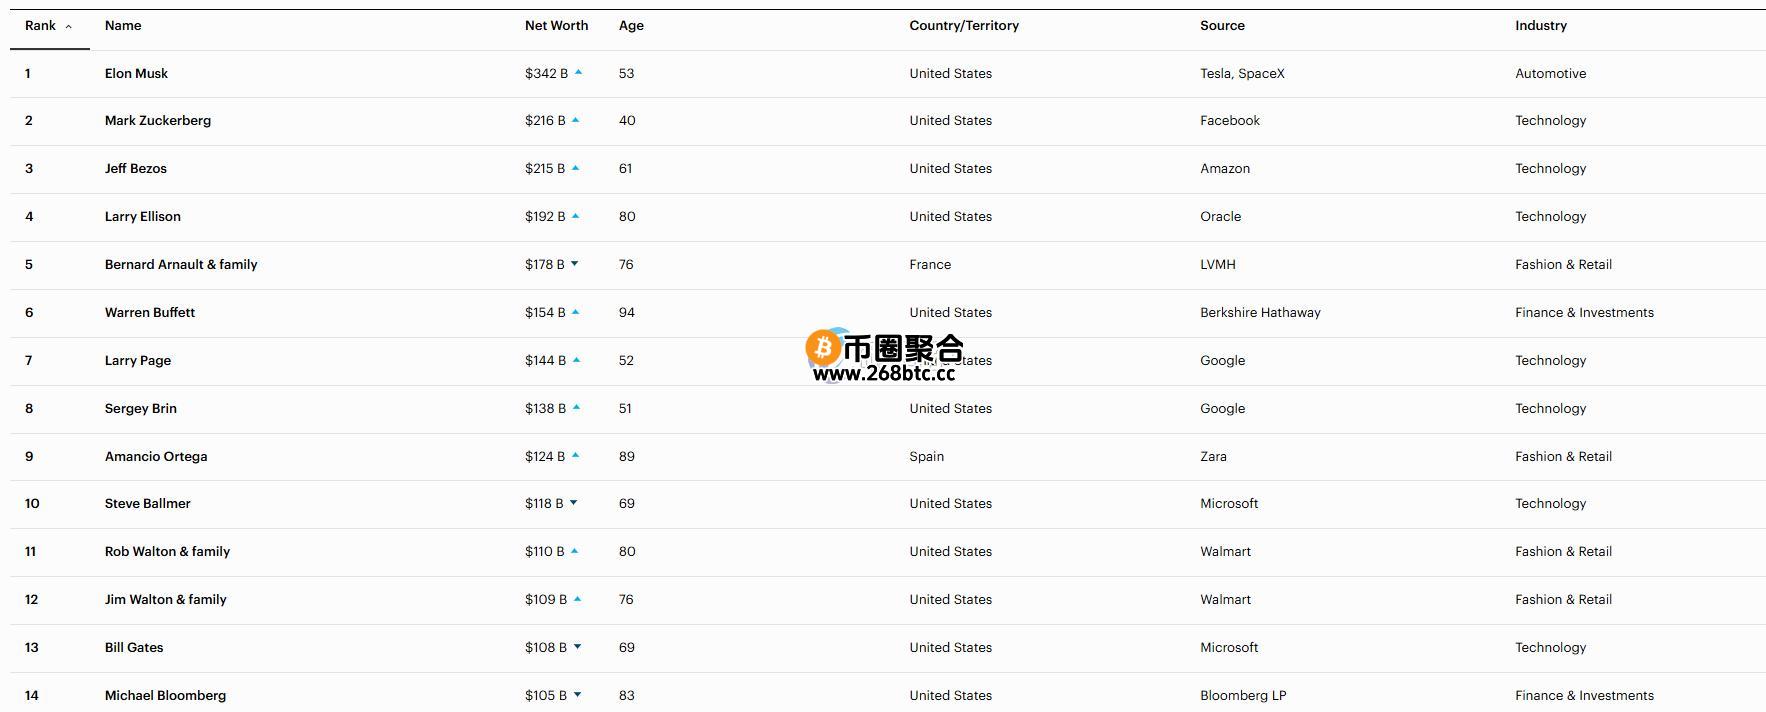Click the up arrow beside $144 B
1766x712 pixels.
(576, 360)
